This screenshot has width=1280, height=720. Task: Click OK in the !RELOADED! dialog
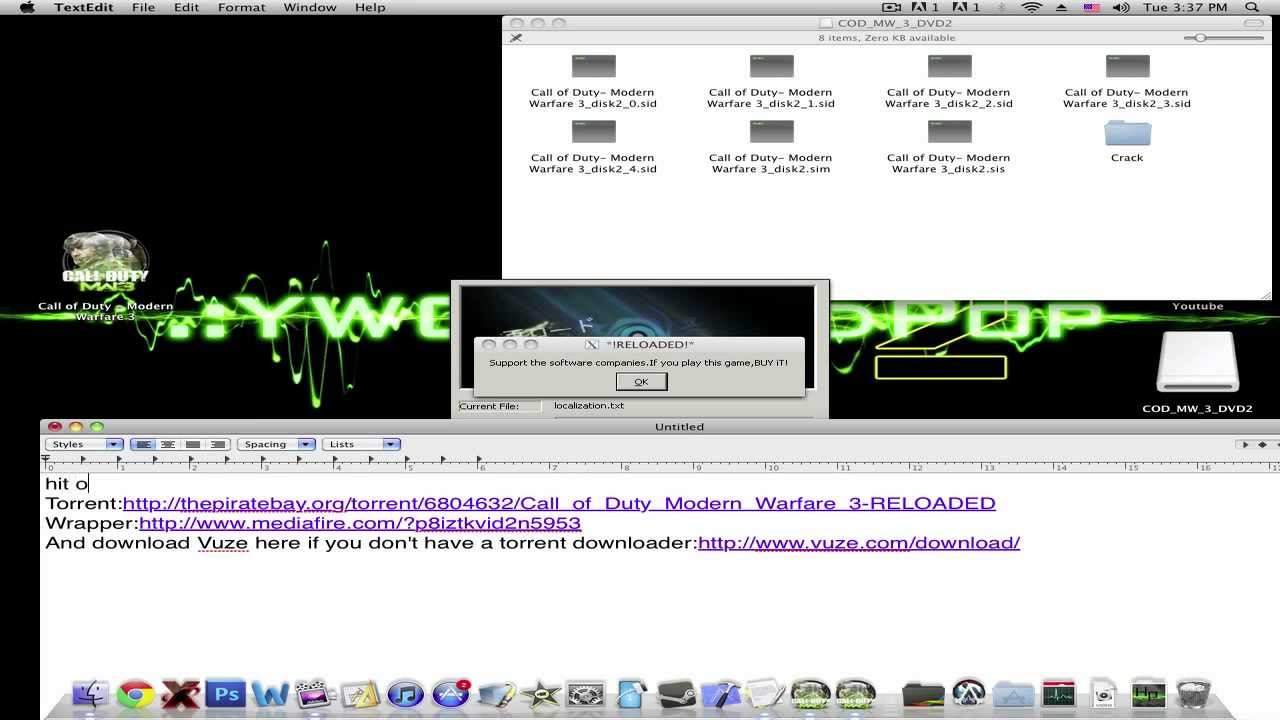click(x=641, y=381)
